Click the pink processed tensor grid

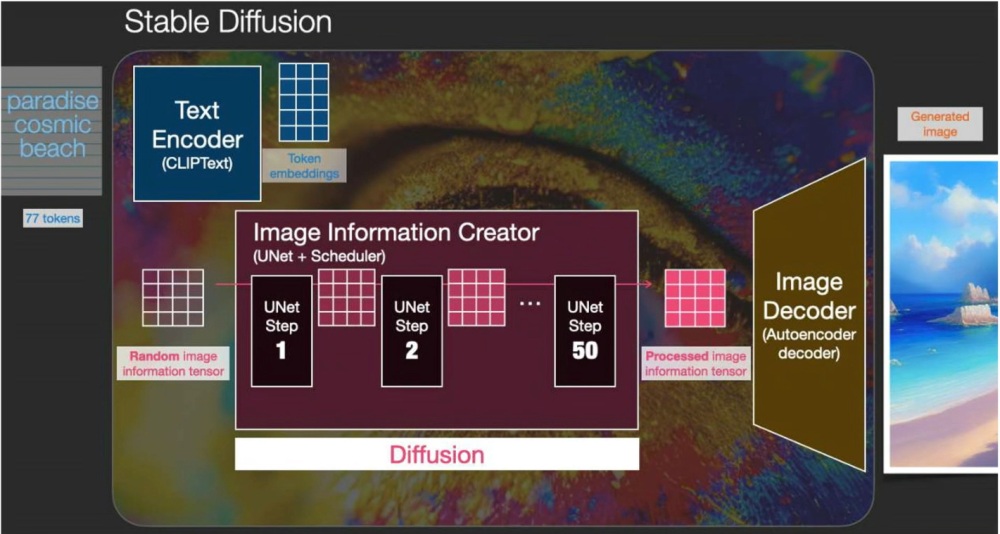(695, 298)
